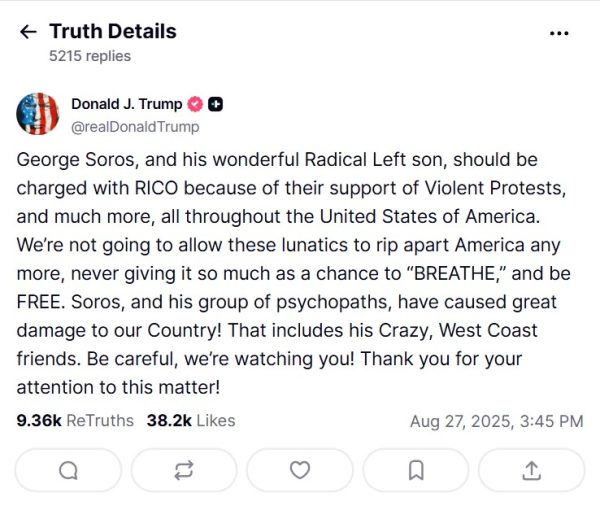Click the Truth Details header title
Image resolution: width=600 pixels, height=510 pixels.
coord(112,31)
